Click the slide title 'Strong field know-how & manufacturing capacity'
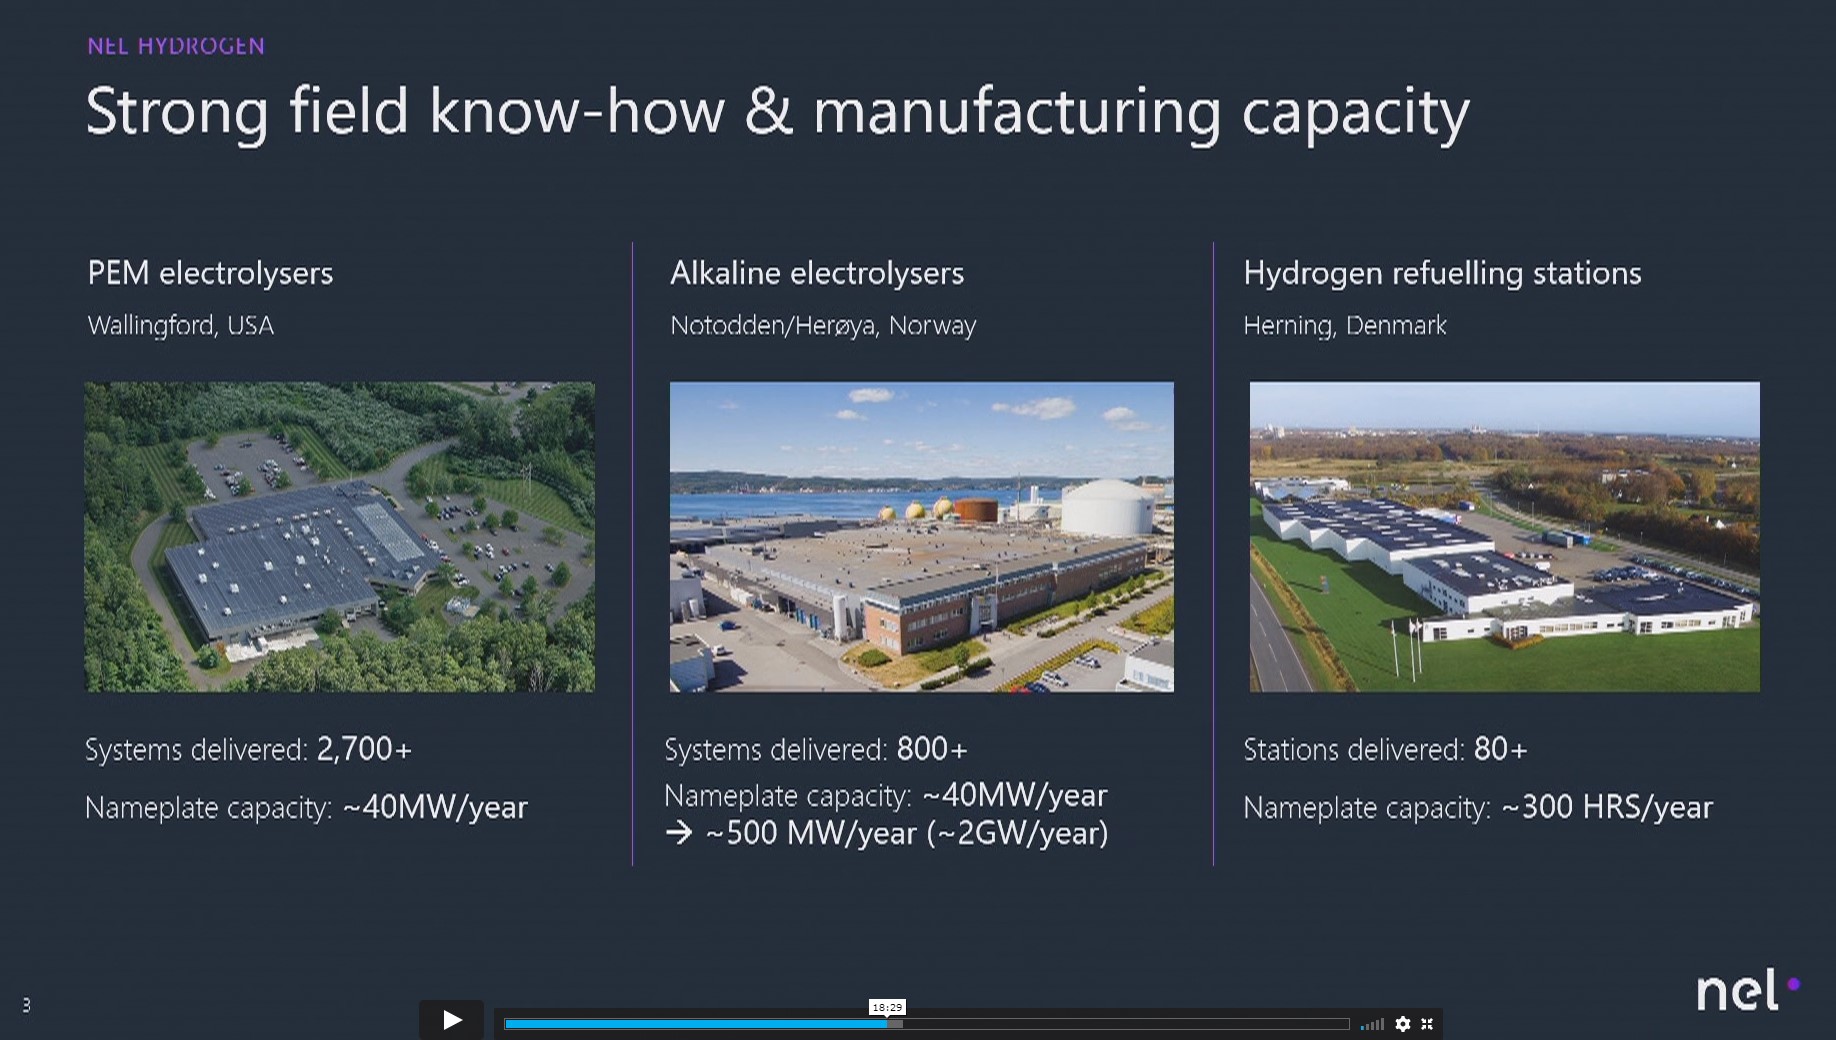Screen dimensions: 1836x1040 click(778, 112)
